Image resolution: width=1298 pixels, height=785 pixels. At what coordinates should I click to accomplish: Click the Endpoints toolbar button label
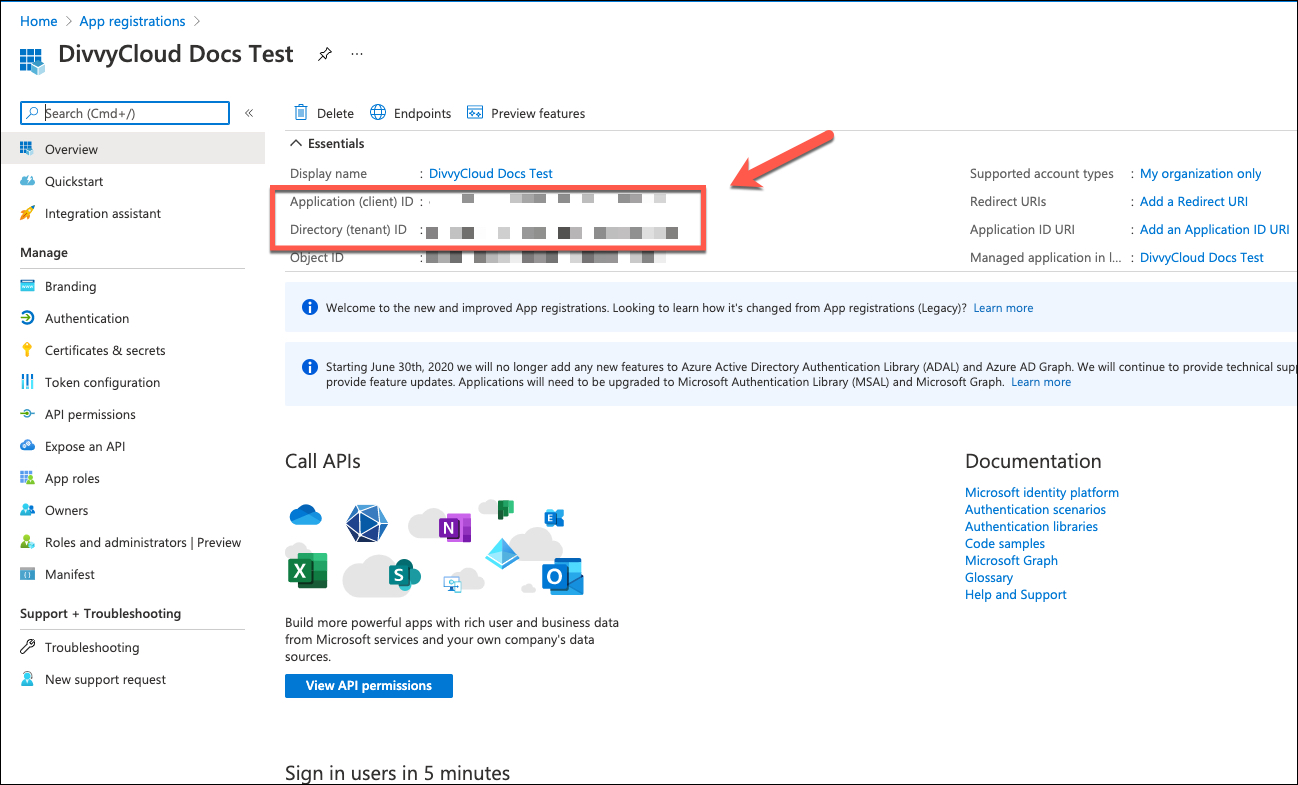pyautogui.click(x=423, y=113)
